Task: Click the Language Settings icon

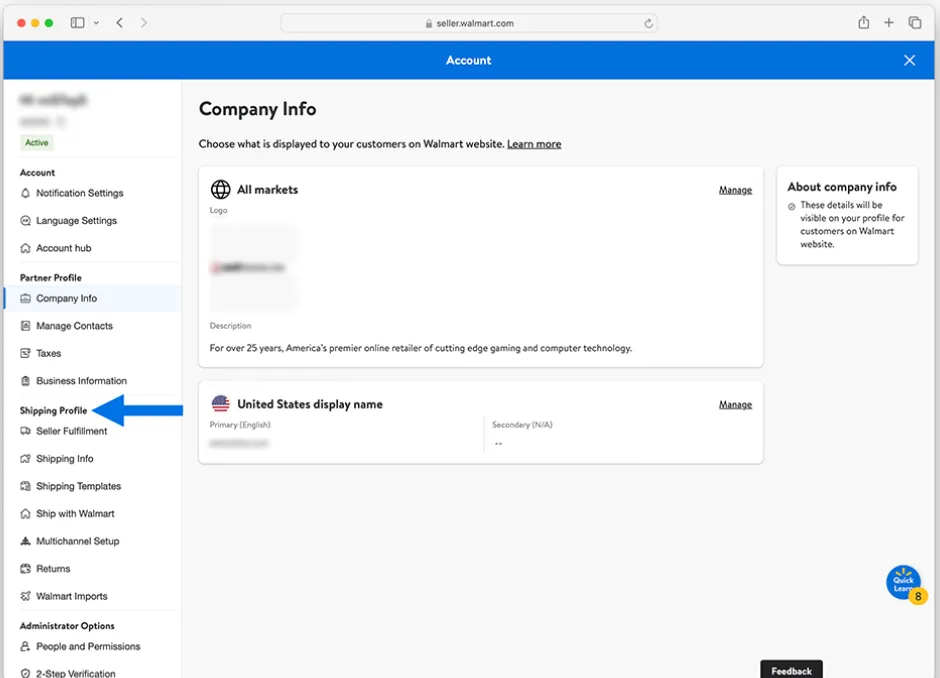Action: (x=25, y=221)
